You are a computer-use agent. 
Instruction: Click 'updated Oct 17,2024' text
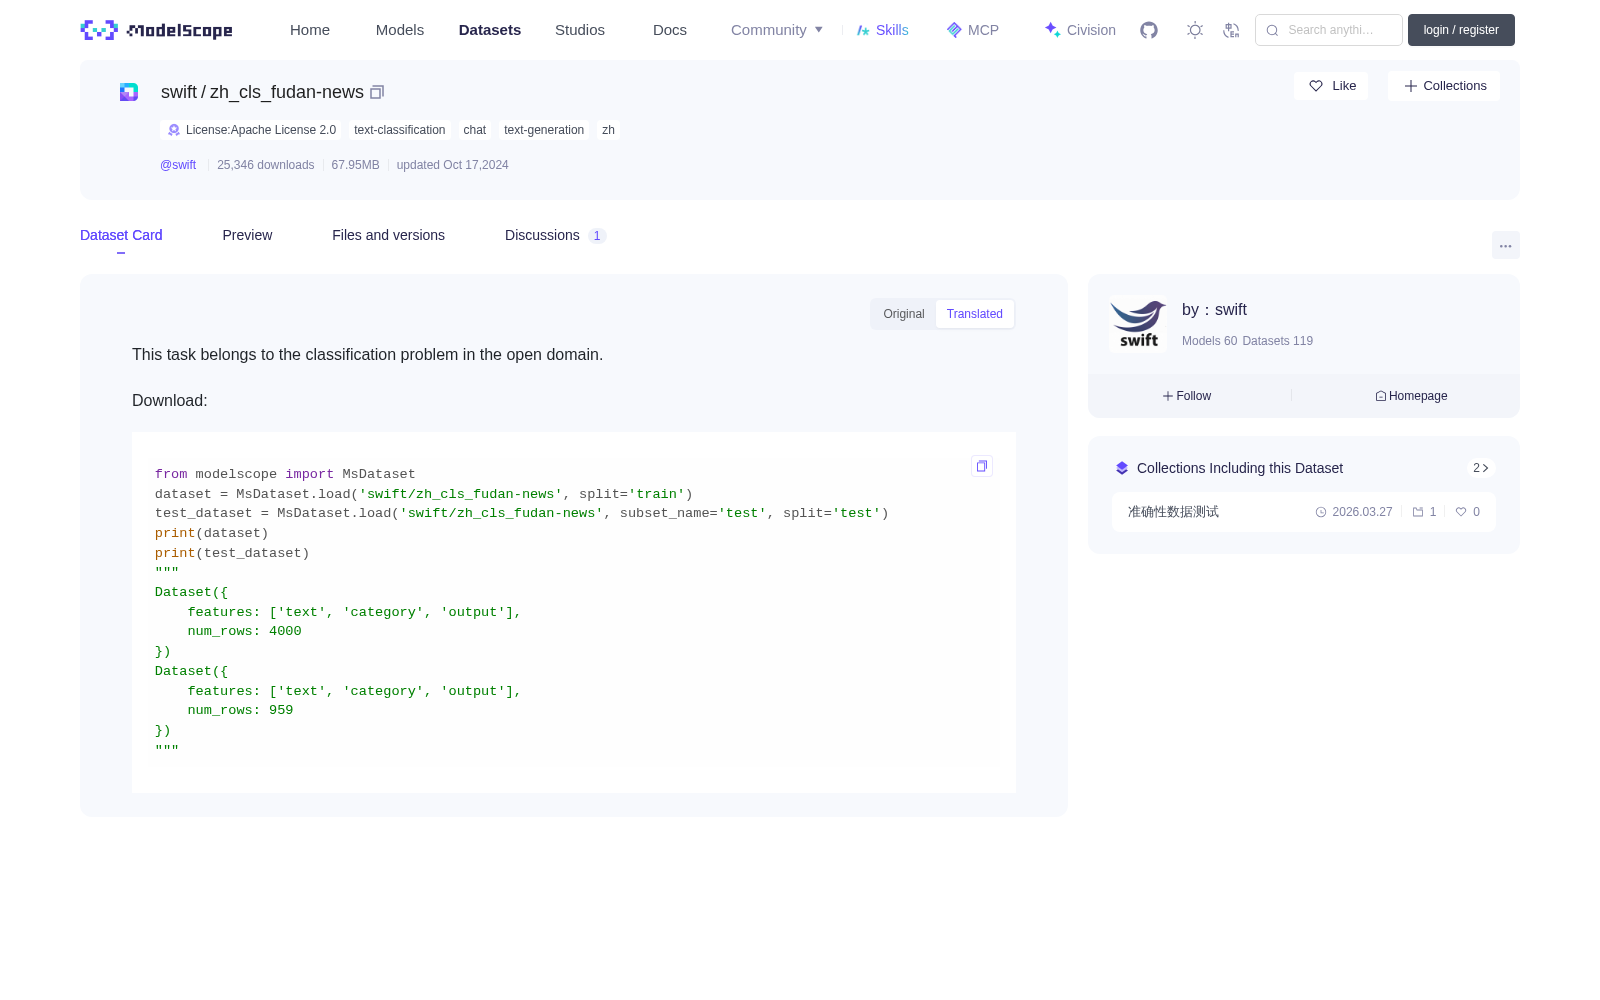pyautogui.click(x=453, y=165)
